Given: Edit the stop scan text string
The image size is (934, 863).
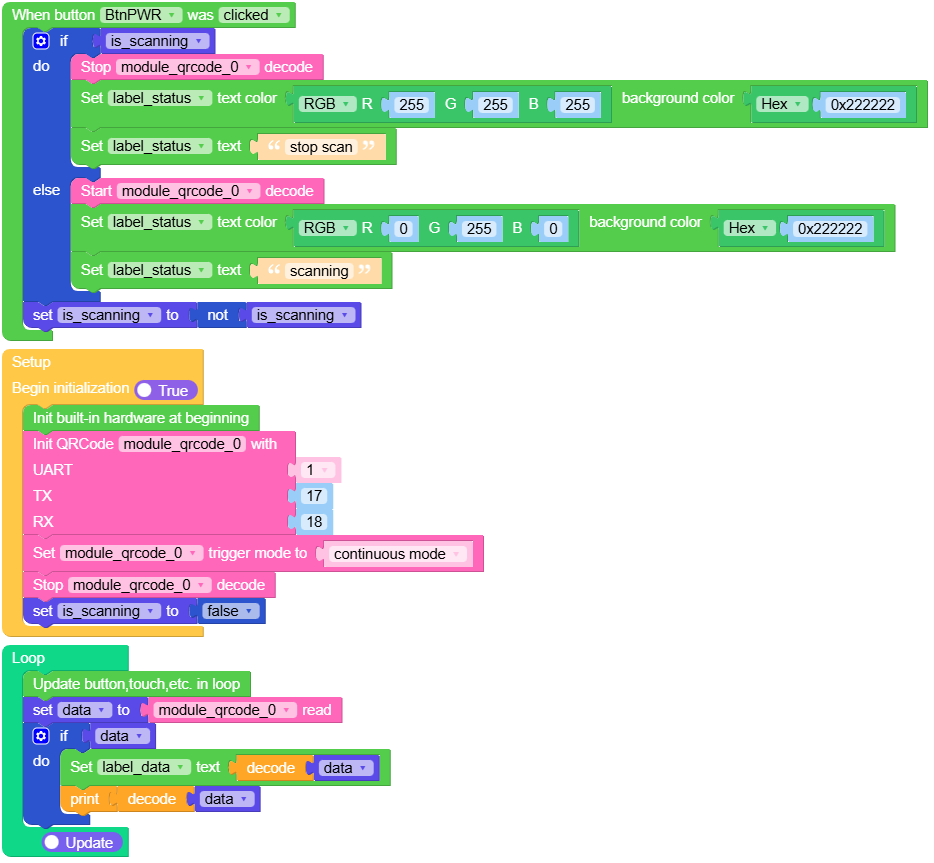Looking at the screenshot, I should 321,147.
